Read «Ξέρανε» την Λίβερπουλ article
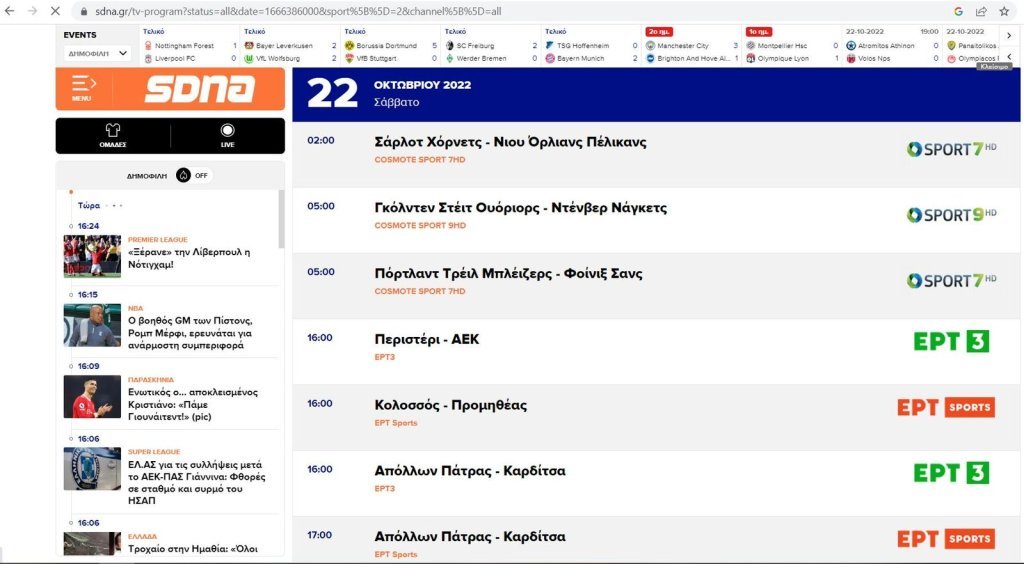The image size is (1024, 564). (189, 258)
